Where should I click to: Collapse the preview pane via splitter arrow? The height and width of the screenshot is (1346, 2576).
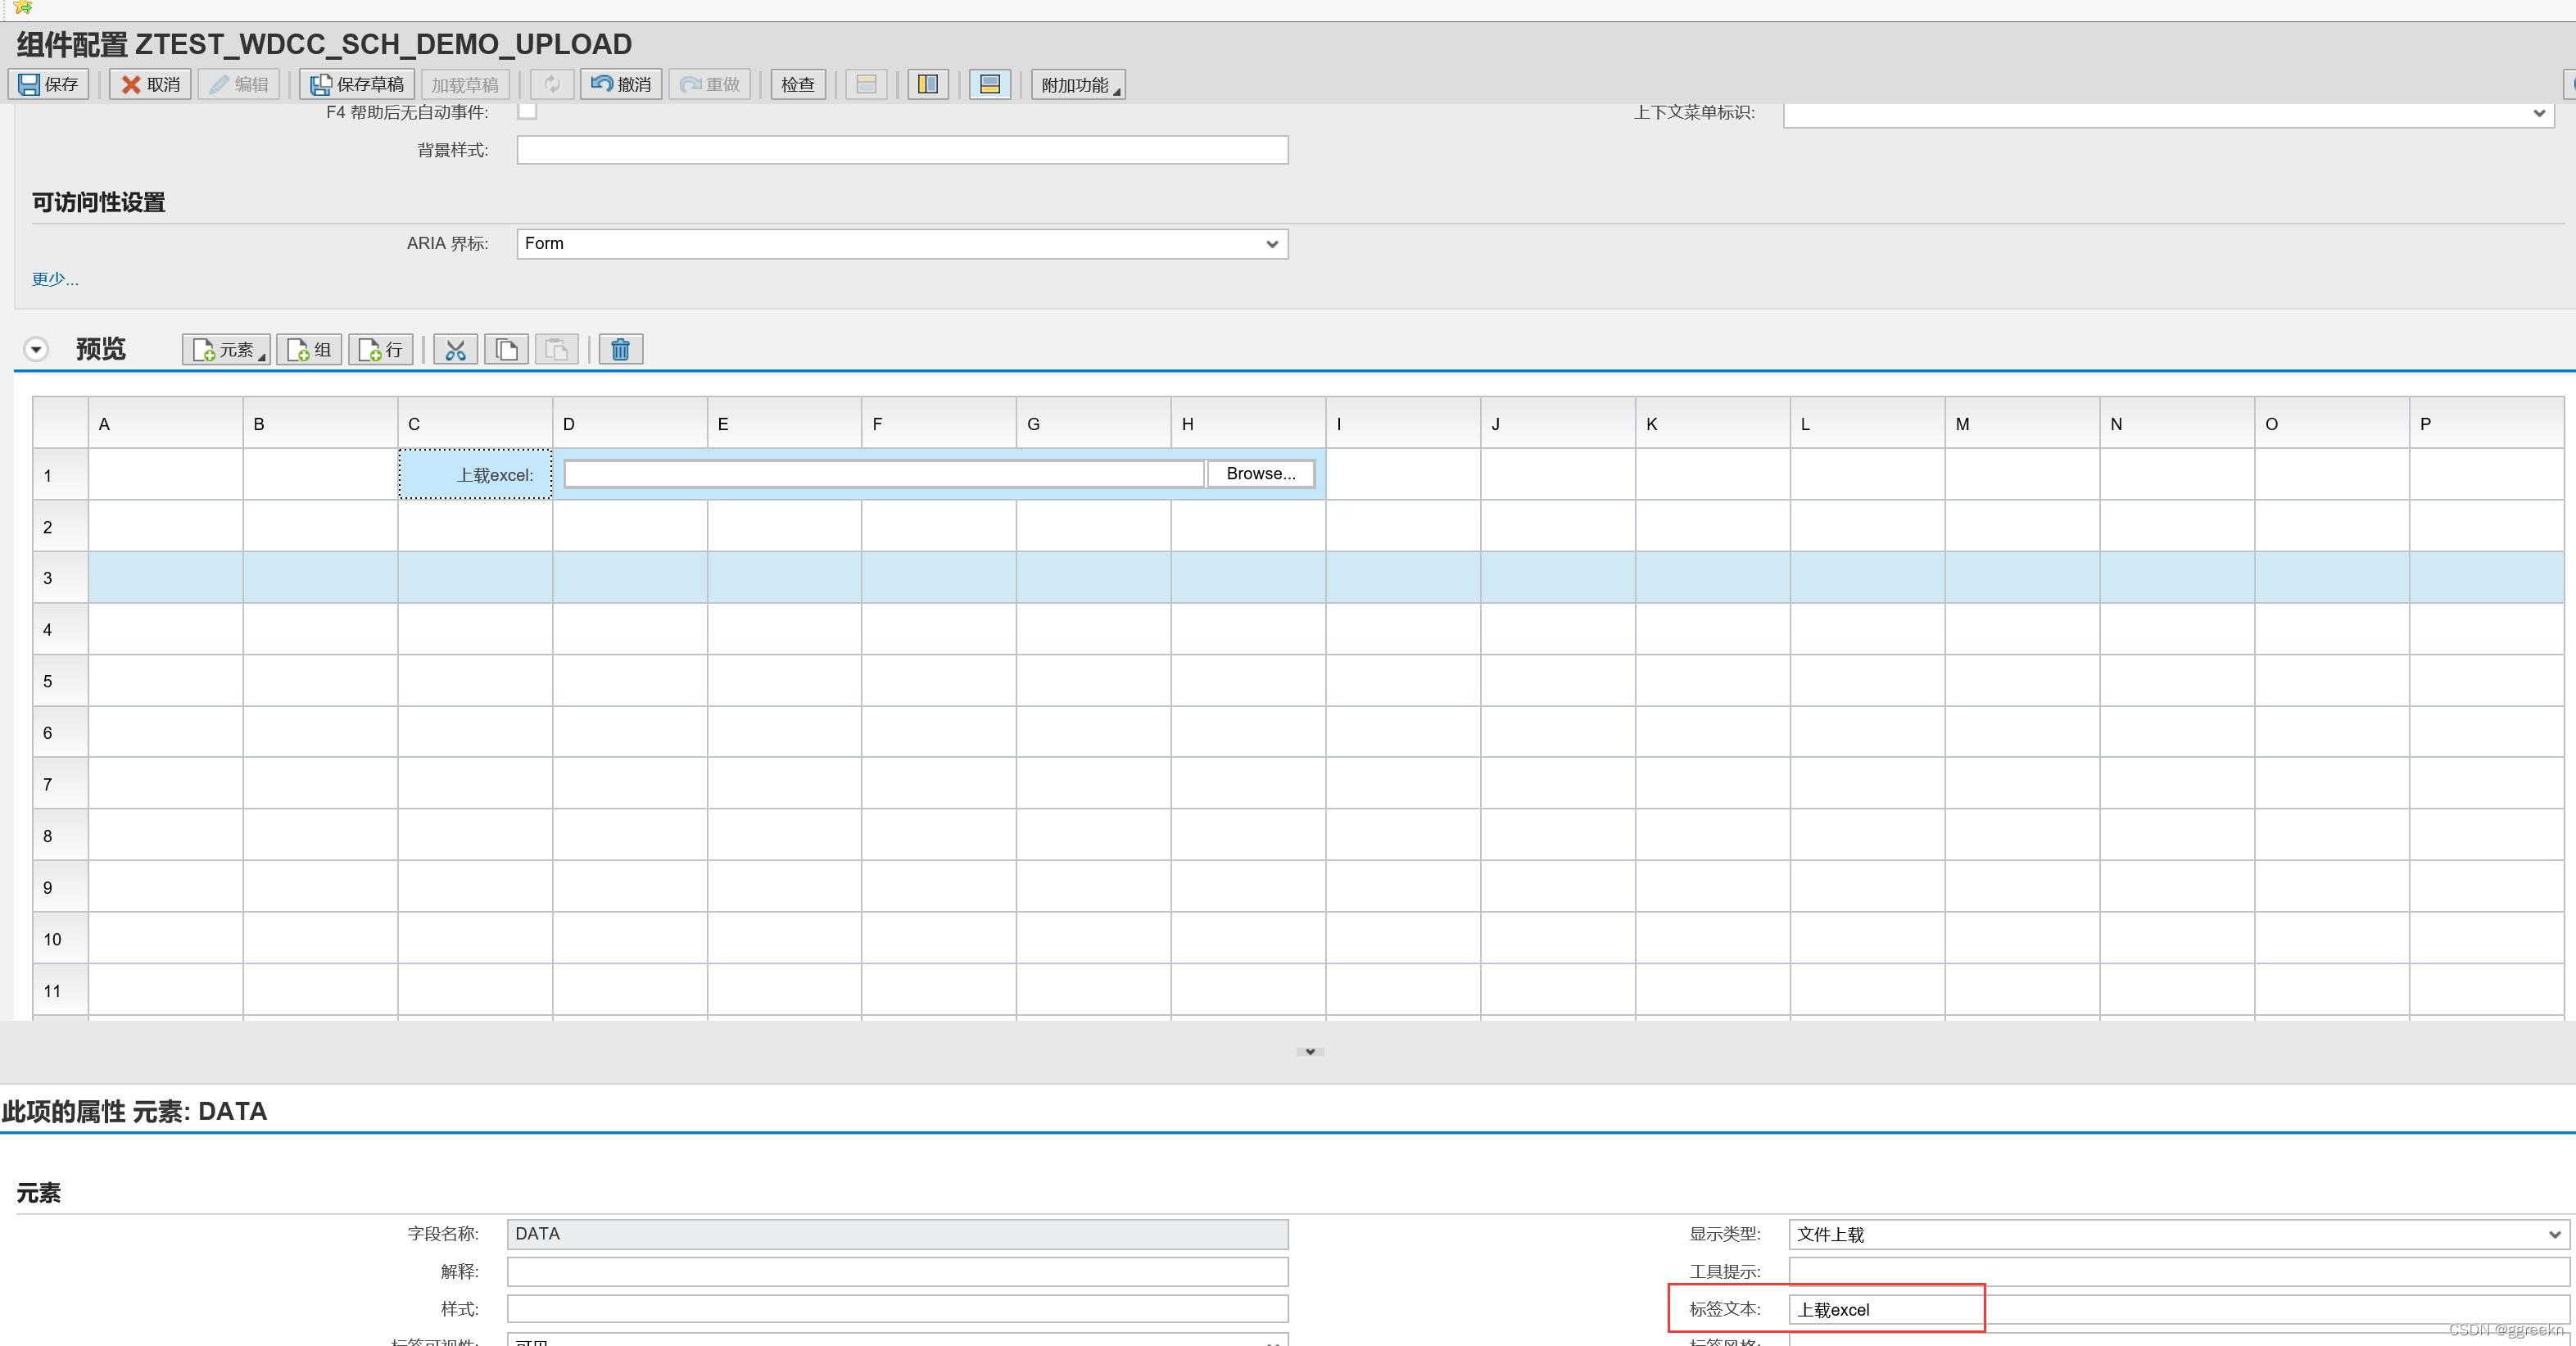[1310, 1051]
